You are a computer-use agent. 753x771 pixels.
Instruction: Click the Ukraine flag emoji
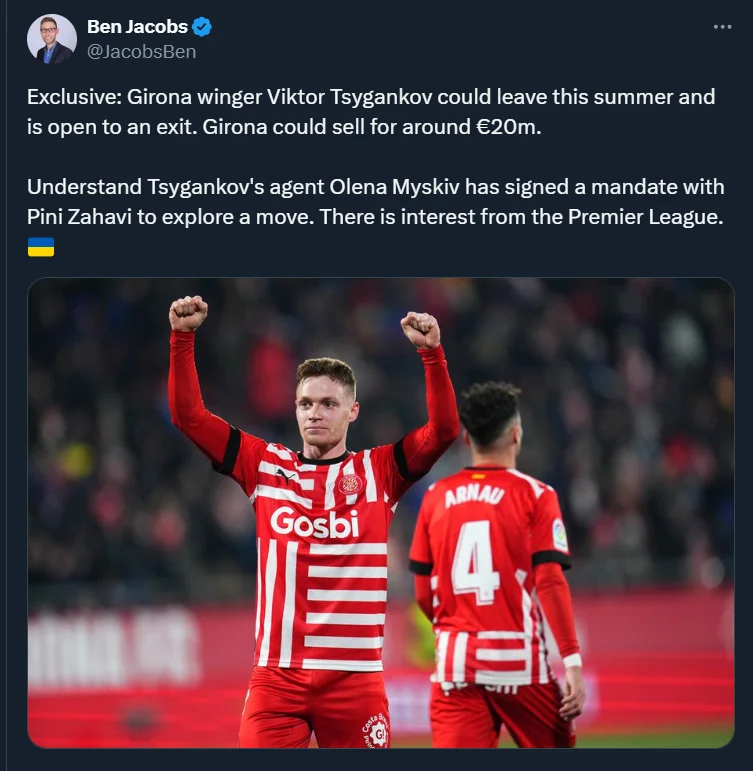pos(41,247)
